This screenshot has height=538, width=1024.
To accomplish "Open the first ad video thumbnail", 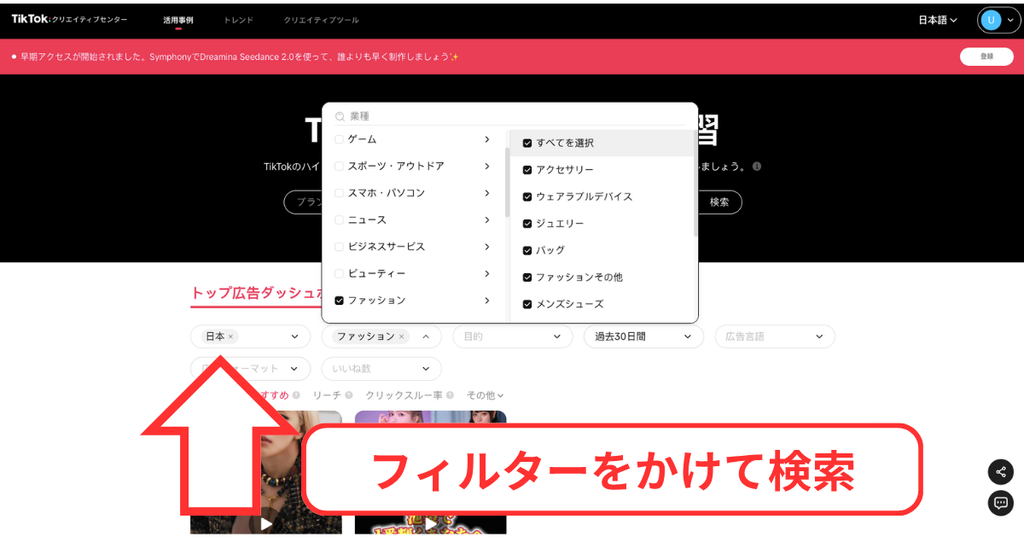I will point(266,471).
